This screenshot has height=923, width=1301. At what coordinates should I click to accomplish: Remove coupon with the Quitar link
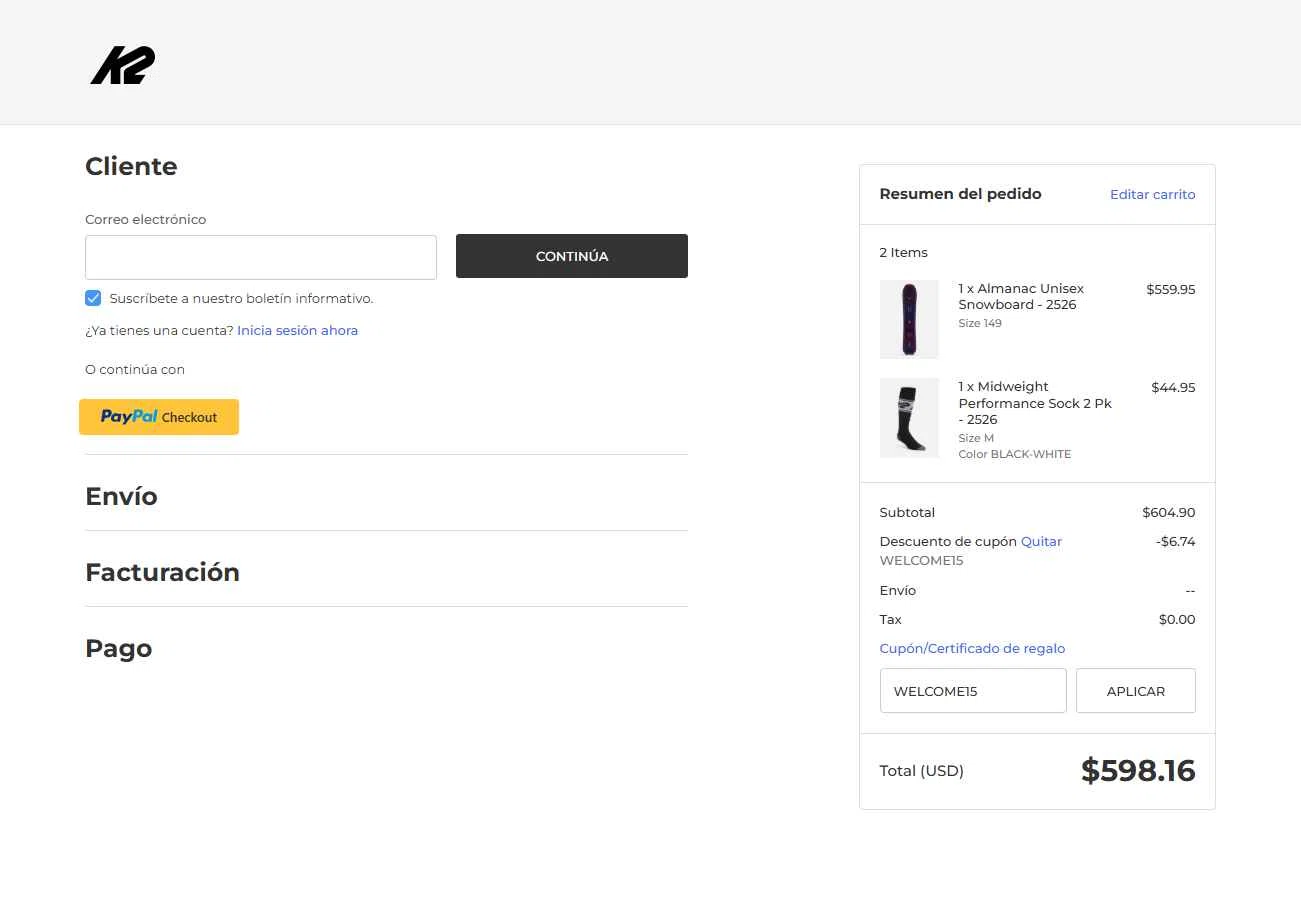[1041, 541]
